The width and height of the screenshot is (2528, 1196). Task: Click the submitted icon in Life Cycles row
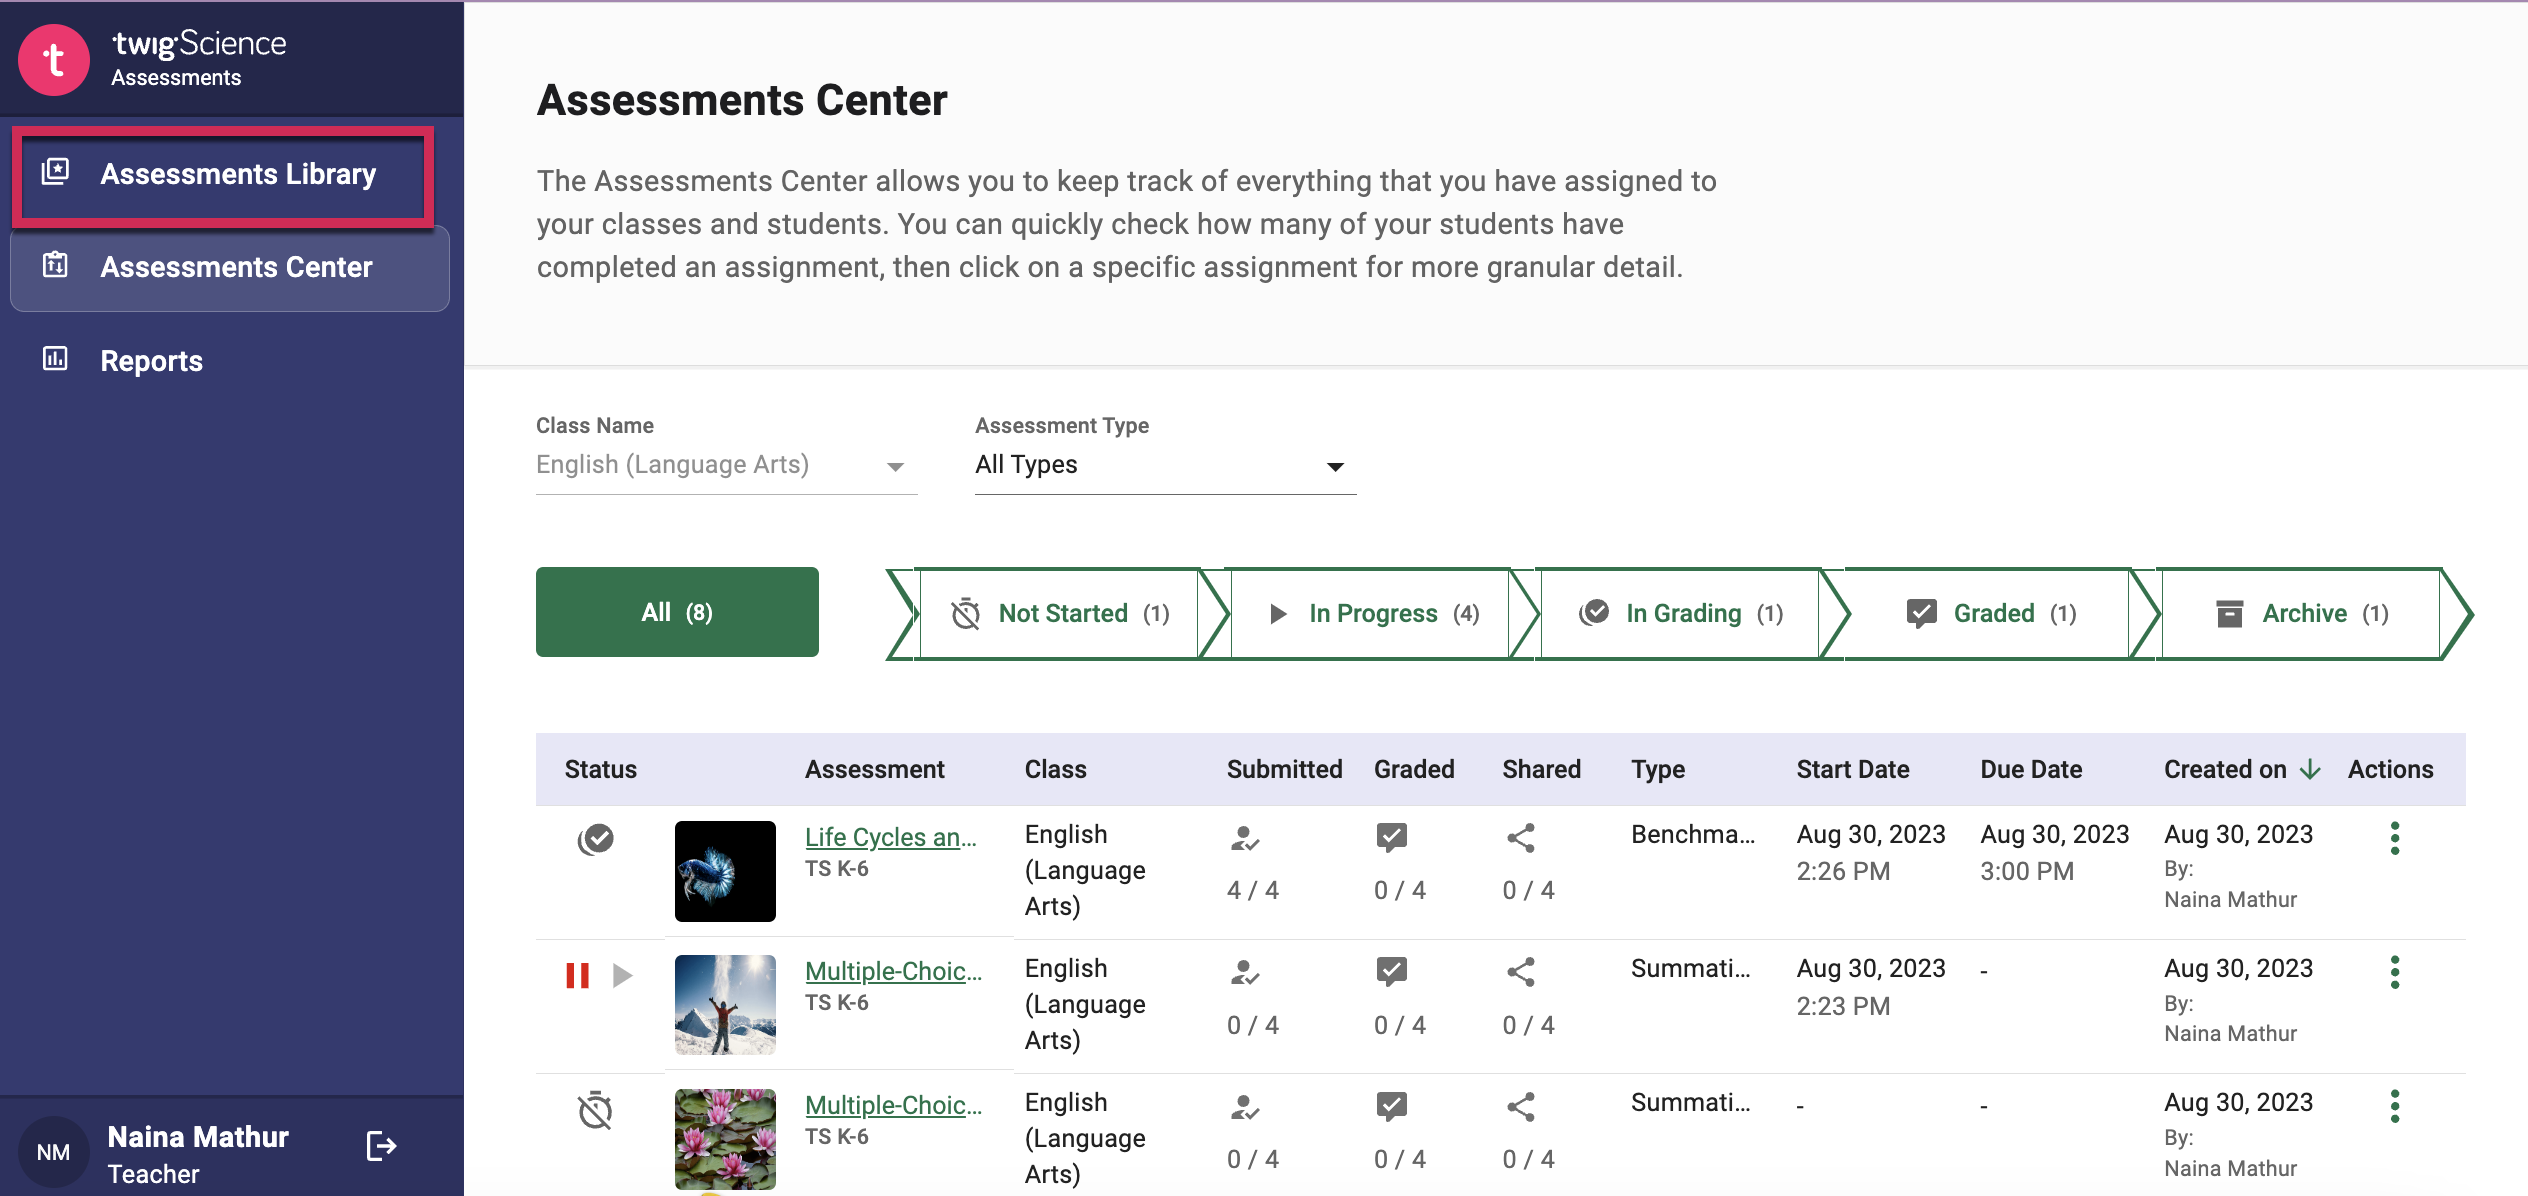tap(1244, 838)
